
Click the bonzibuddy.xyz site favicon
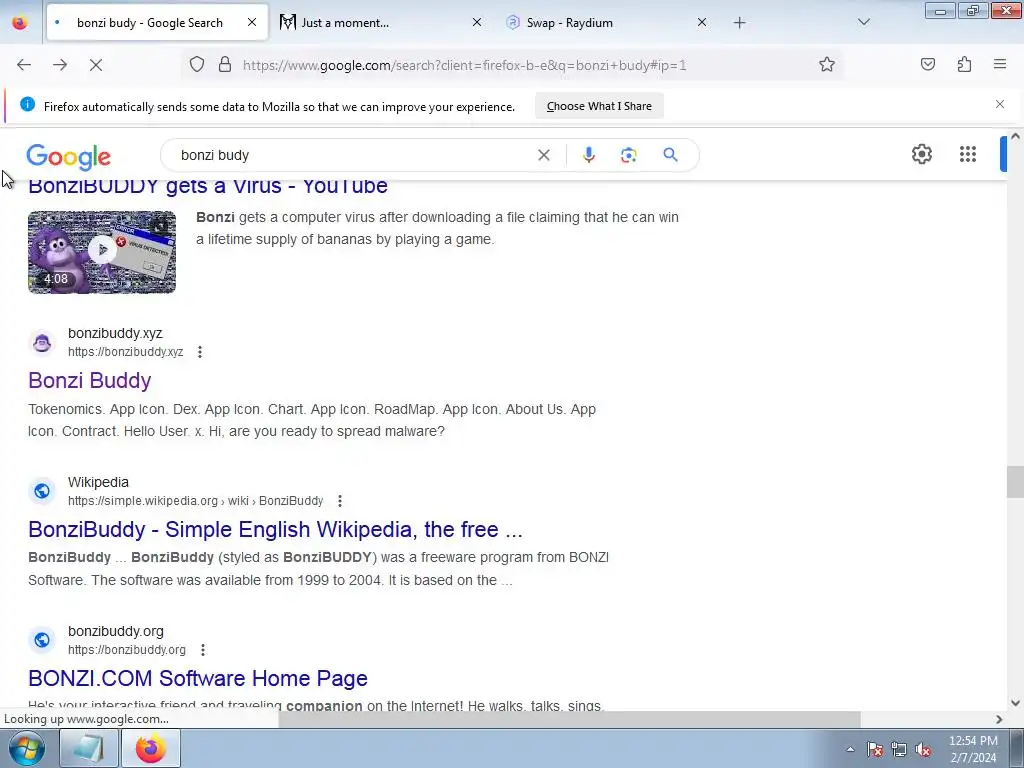[x=42, y=342]
